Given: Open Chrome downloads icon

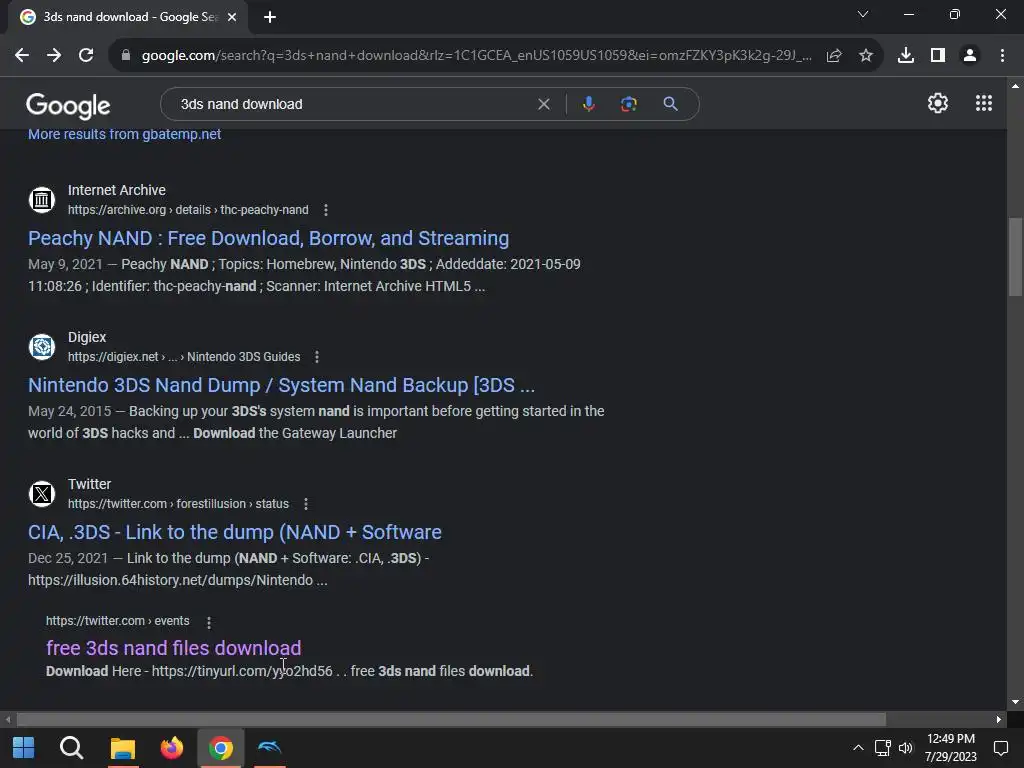Looking at the screenshot, I should pos(906,56).
